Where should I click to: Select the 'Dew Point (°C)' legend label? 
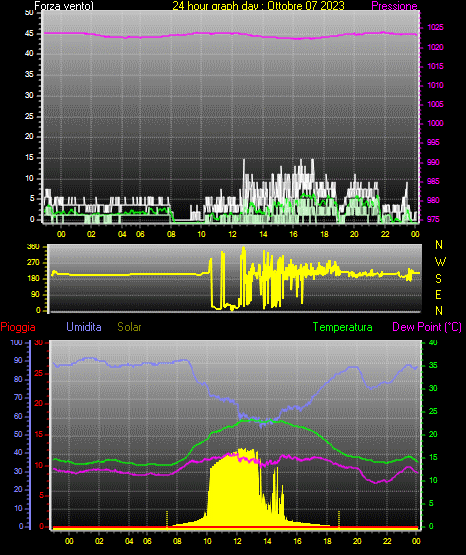pos(427,327)
